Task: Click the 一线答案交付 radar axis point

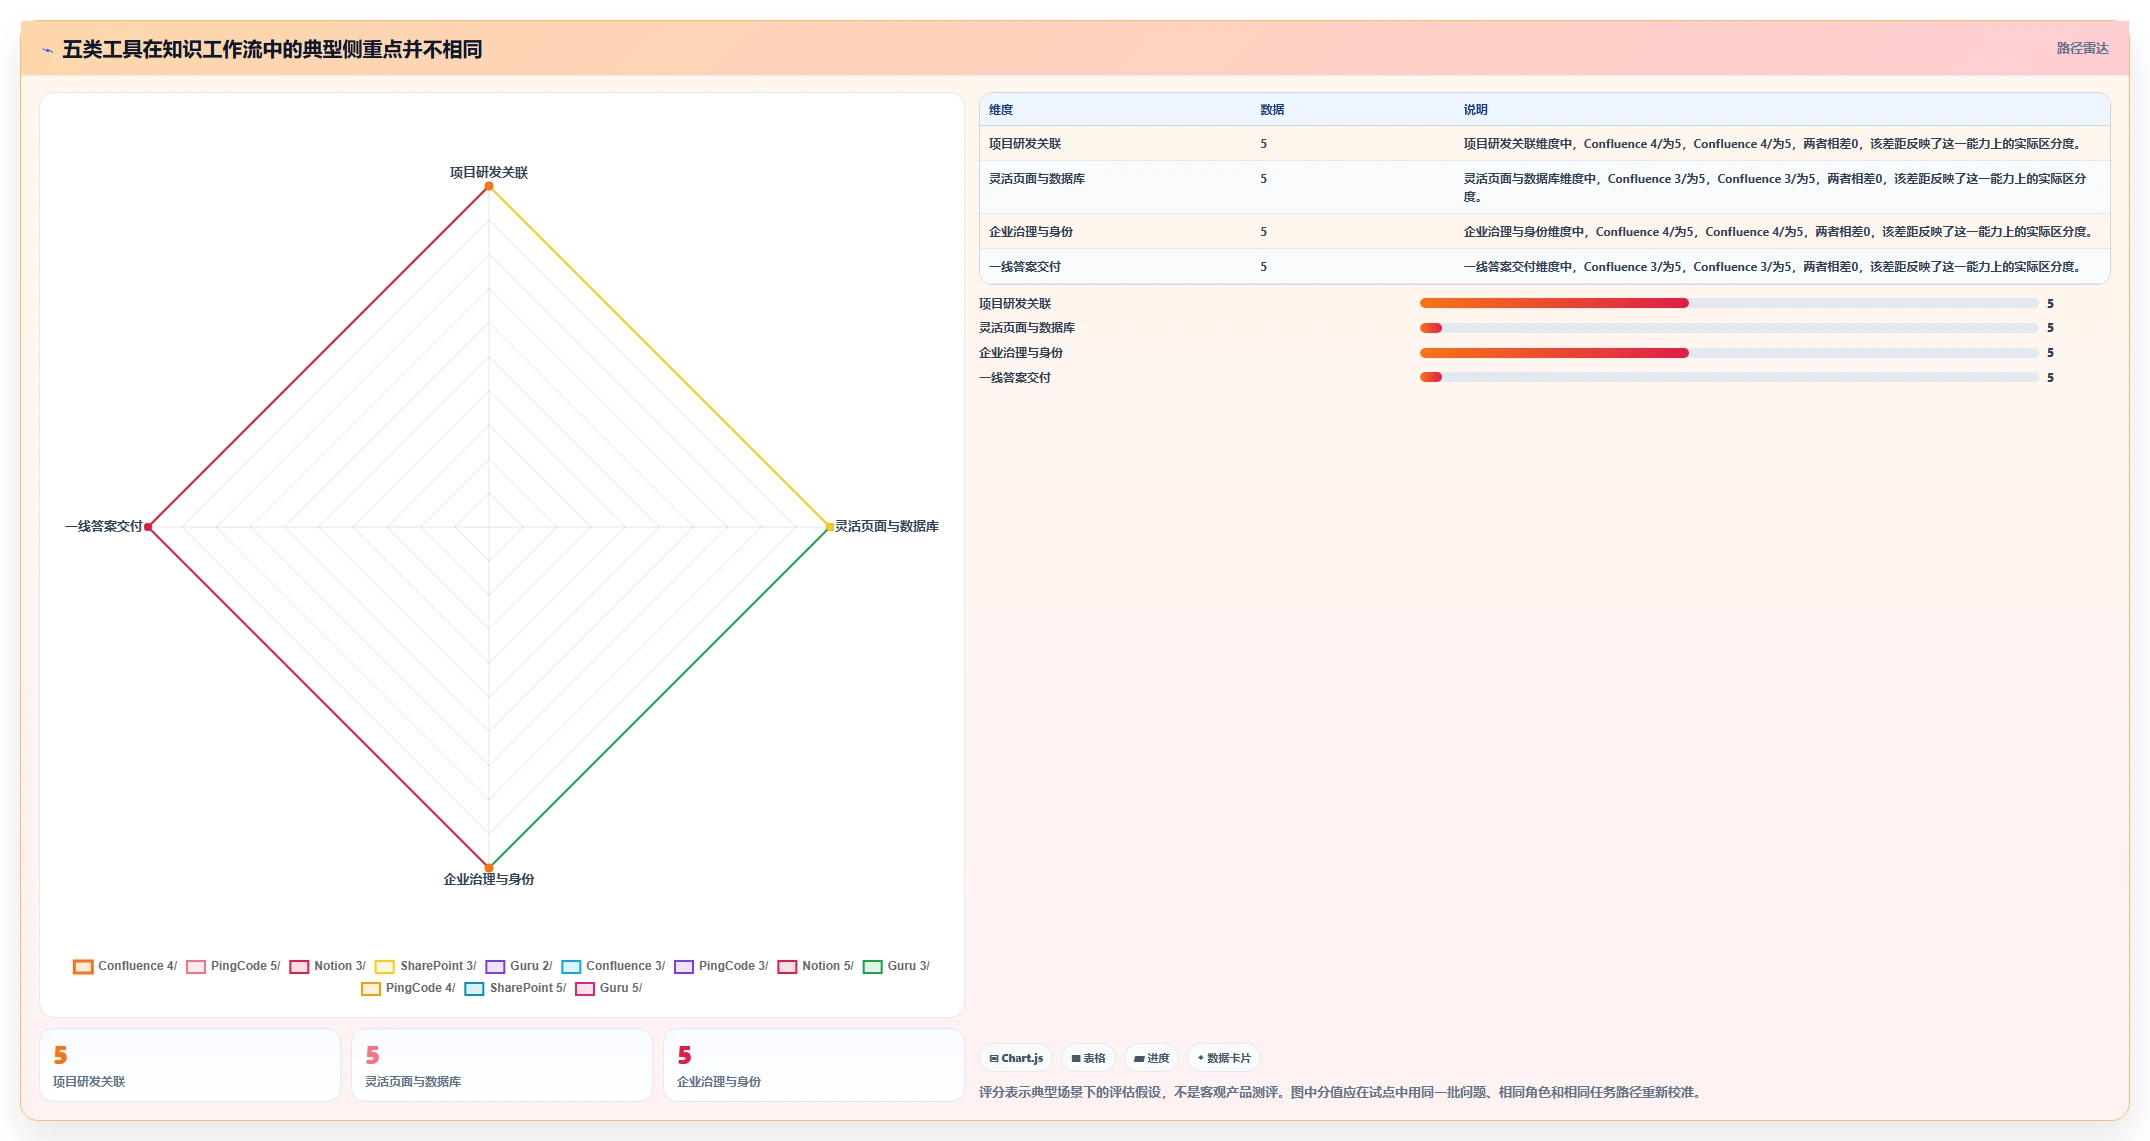Action: coord(148,527)
